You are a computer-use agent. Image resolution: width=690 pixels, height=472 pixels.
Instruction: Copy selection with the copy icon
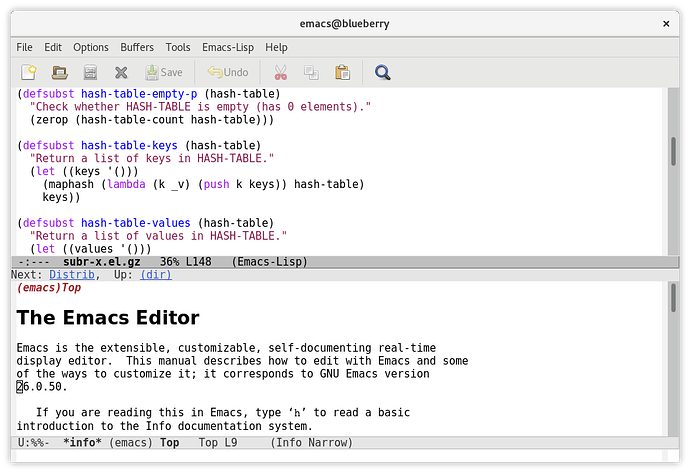click(311, 72)
